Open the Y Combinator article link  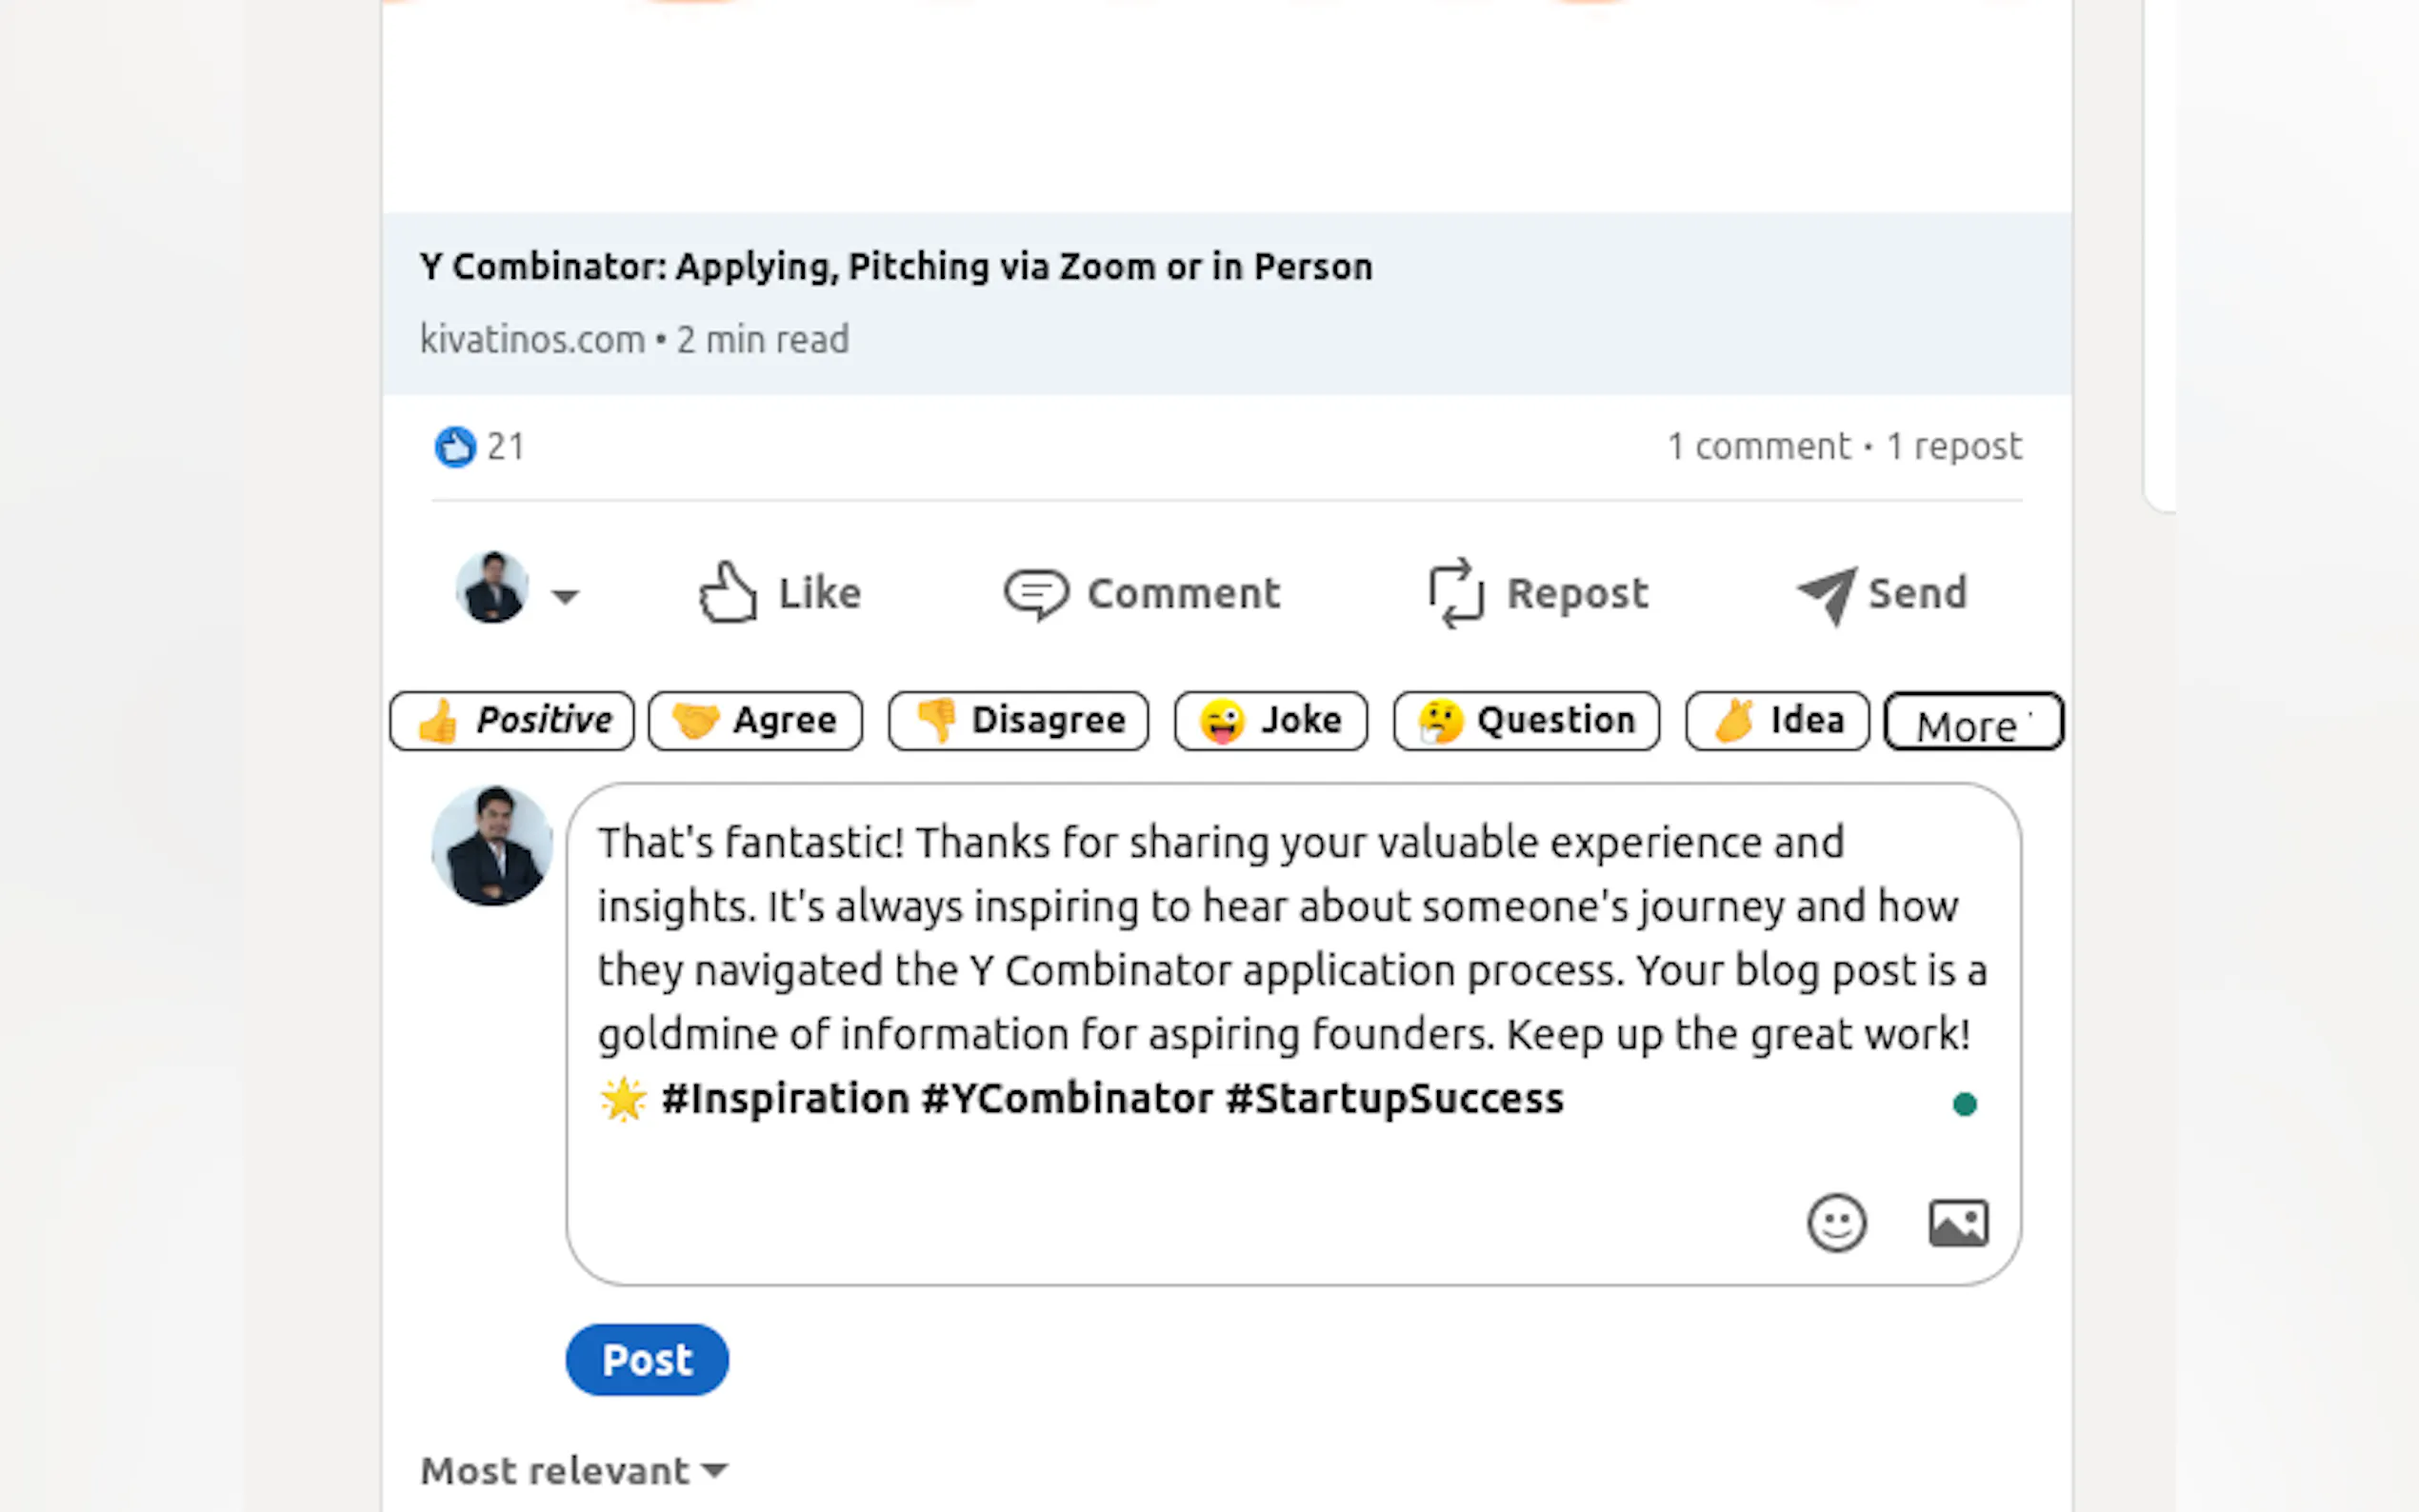[896, 267]
